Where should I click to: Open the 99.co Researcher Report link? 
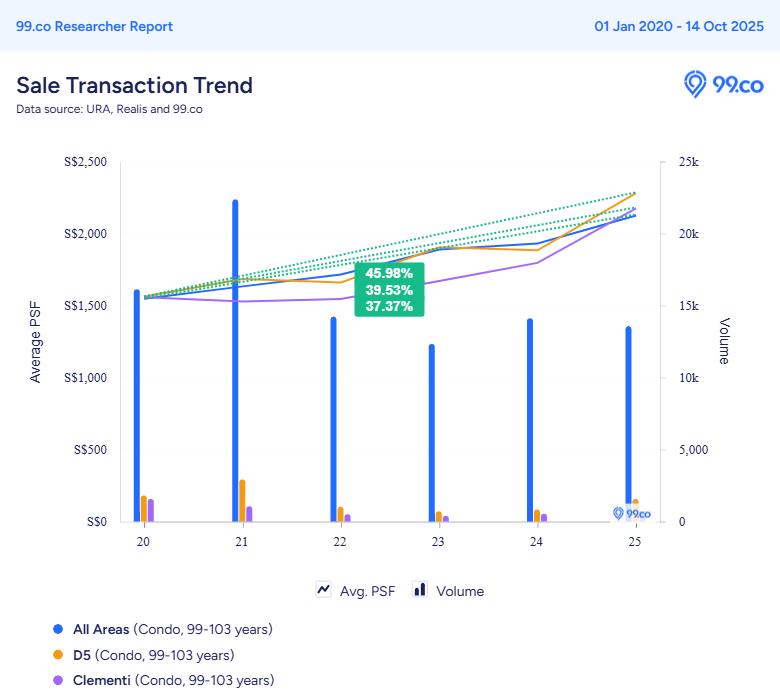pos(95,26)
